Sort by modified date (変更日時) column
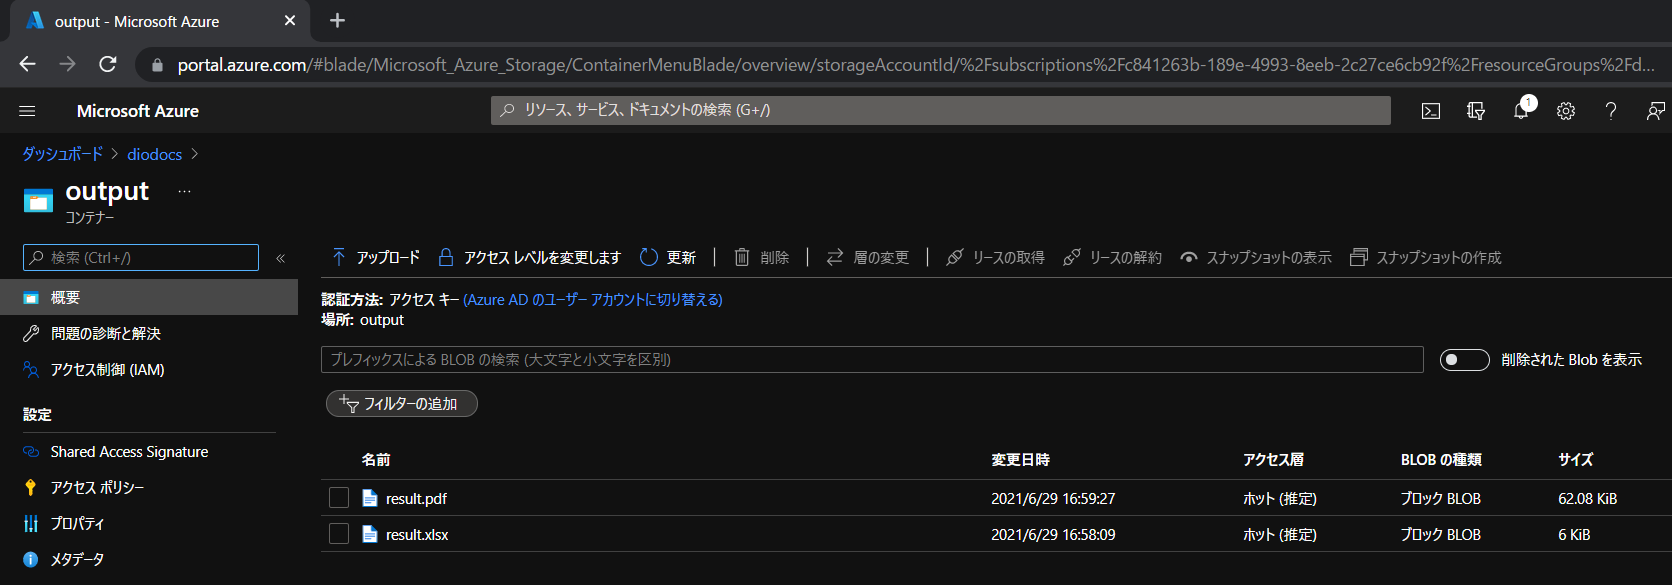Viewport: 1672px width, 585px height. (x=1020, y=460)
